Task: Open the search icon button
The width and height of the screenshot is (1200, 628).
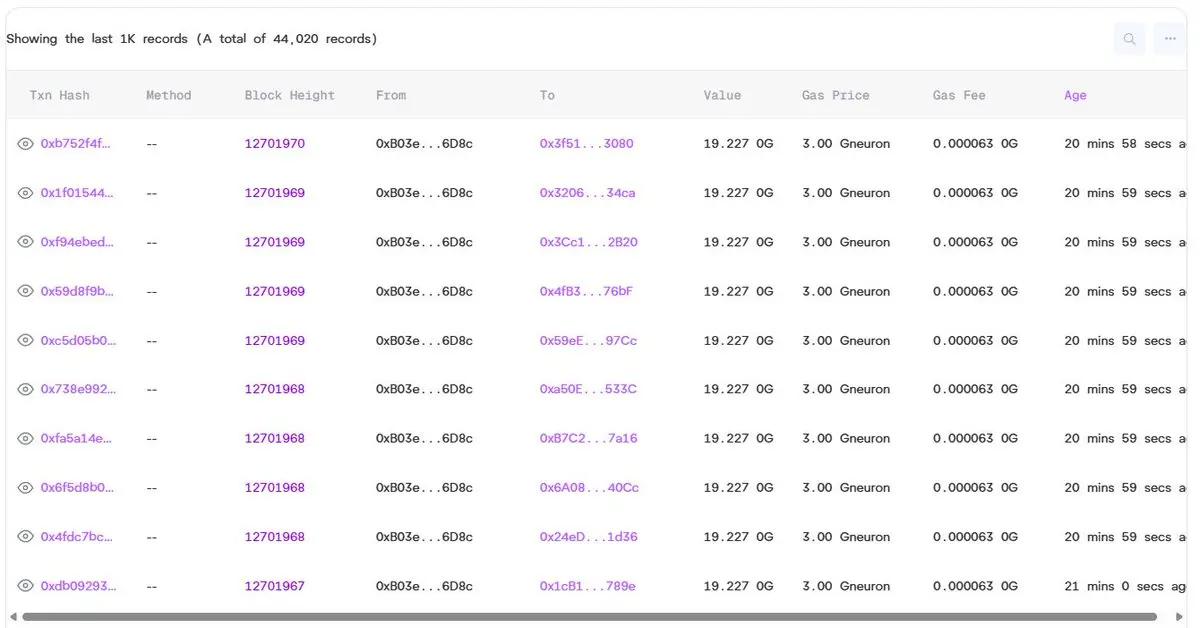Action: point(1129,39)
